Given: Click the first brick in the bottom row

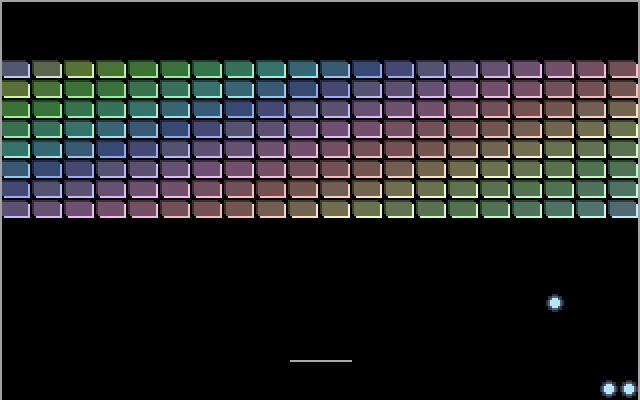Looking at the screenshot, I should pyautogui.click(x=15, y=209).
